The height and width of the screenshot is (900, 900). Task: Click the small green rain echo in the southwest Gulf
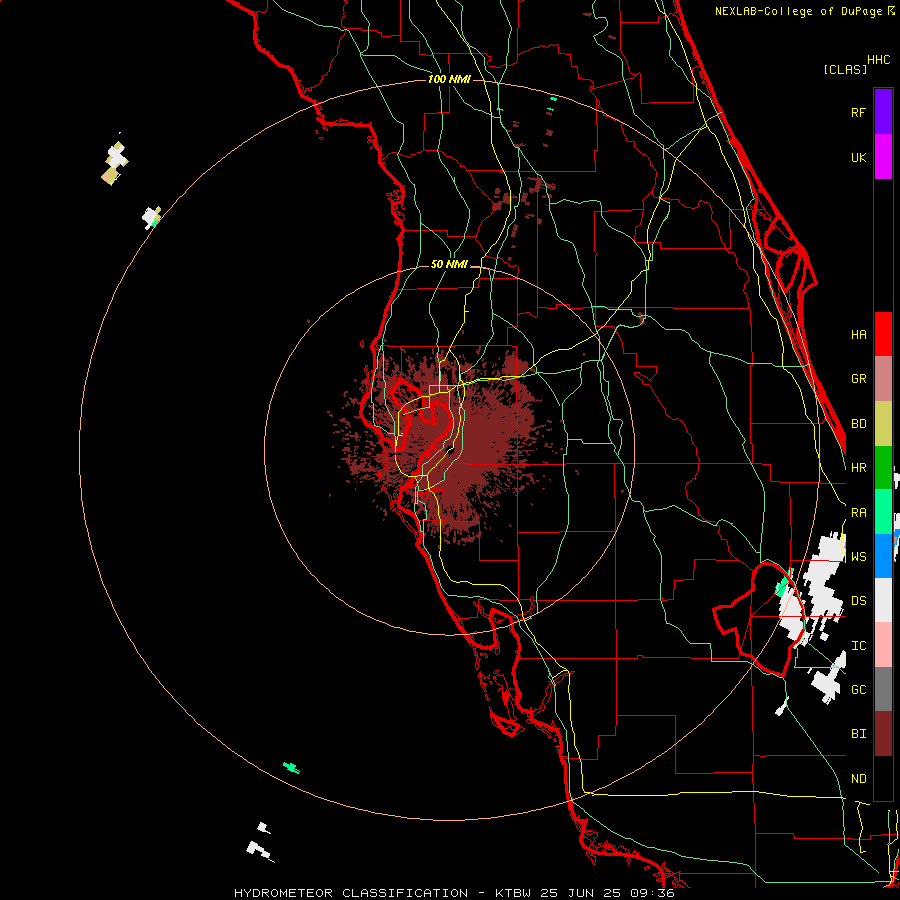point(291,767)
